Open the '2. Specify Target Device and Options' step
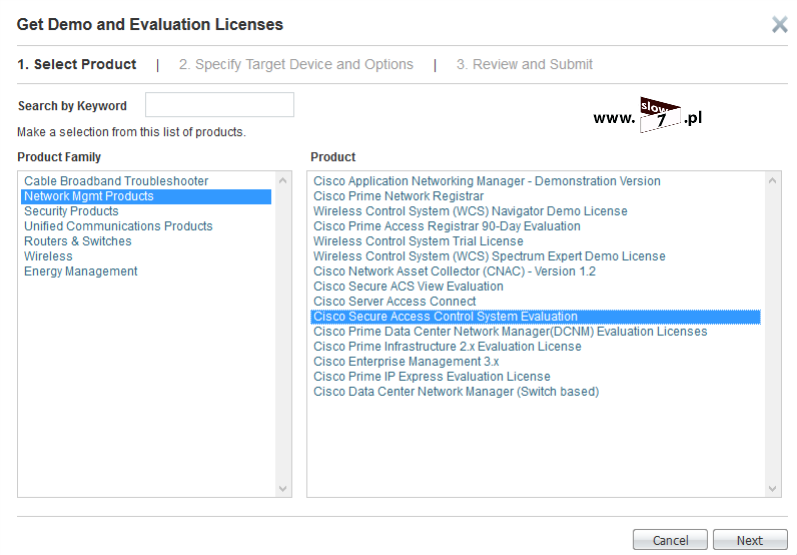This screenshot has width=797, height=555. point(296,65)
